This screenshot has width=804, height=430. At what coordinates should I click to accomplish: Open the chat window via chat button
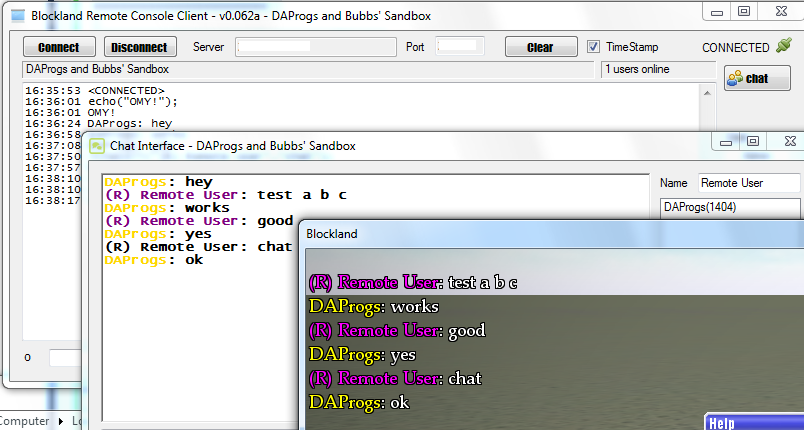point(757,78)
